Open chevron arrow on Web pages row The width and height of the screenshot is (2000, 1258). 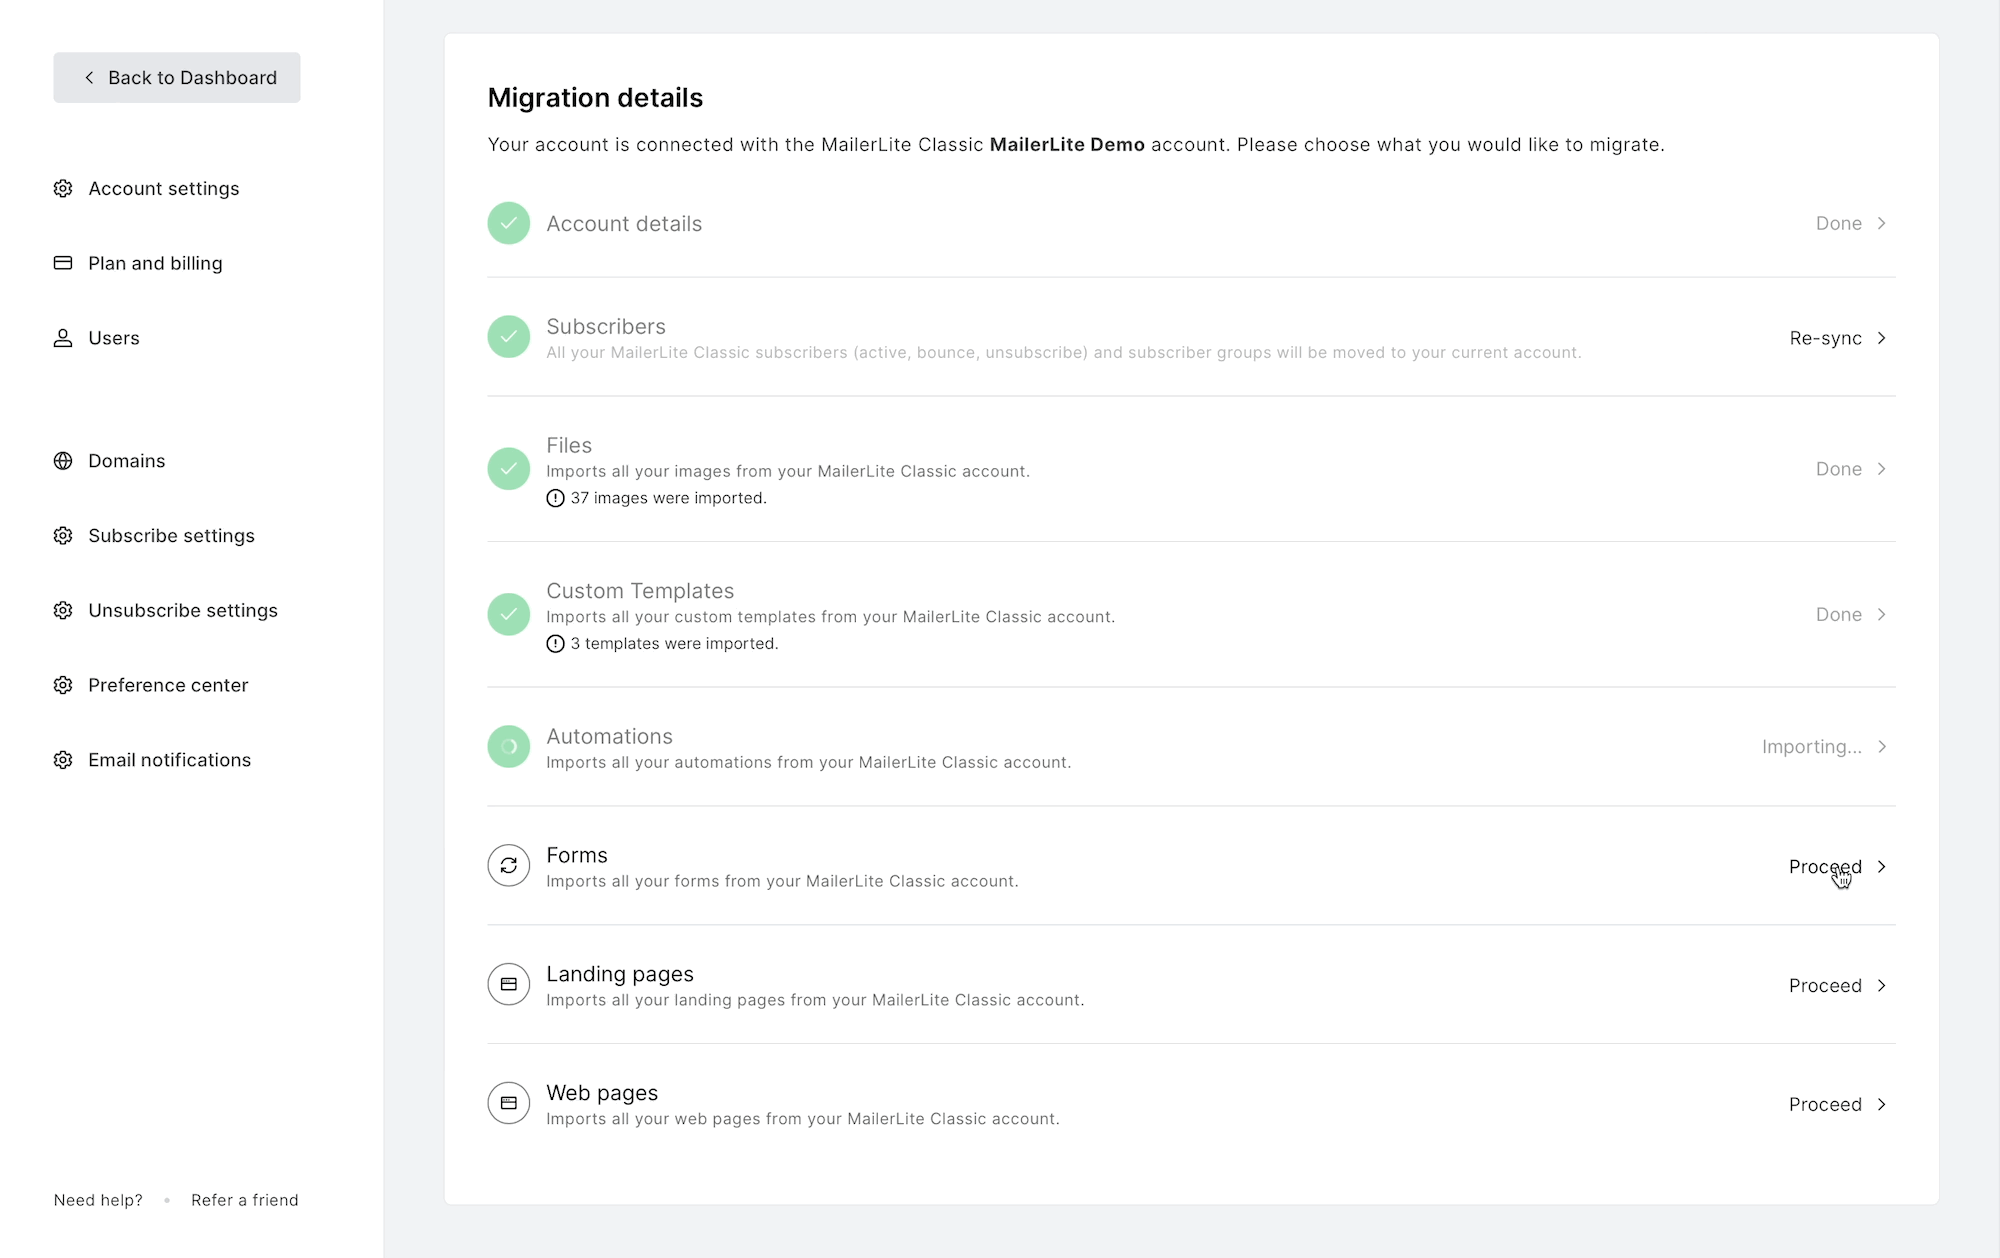[x=1881, y=1104]
